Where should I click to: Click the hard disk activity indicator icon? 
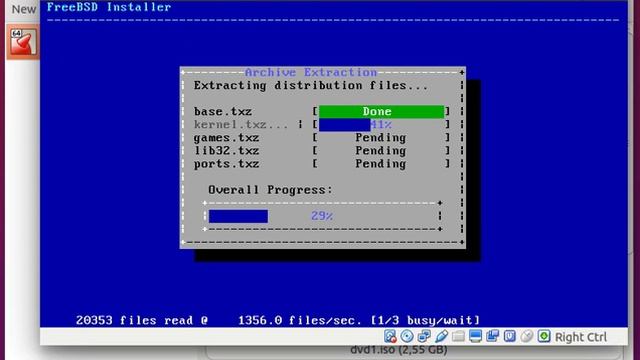tap(390, 336)
